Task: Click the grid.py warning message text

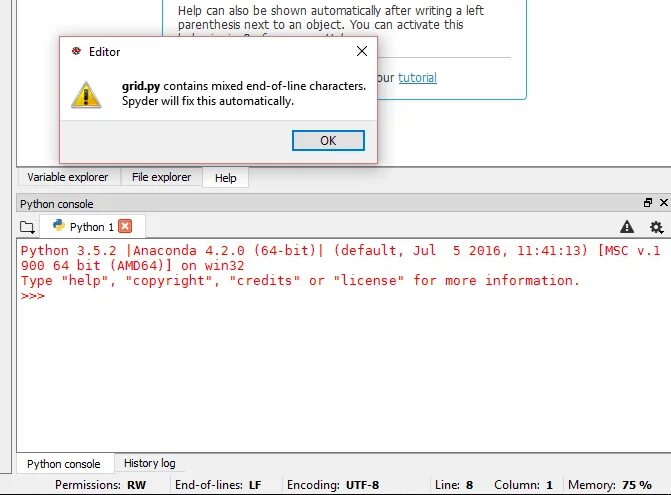Action: (x=244, y=94)
